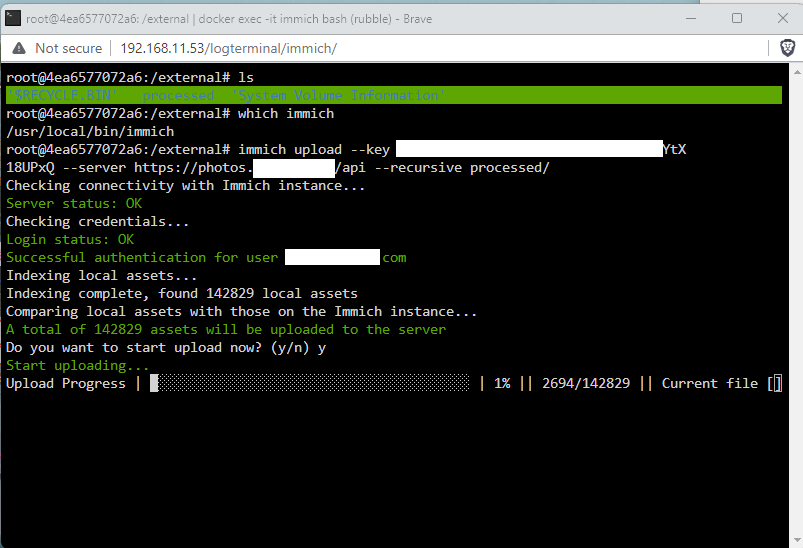
Task: Minimize the Brave terminal window
Action: [691, 18]
